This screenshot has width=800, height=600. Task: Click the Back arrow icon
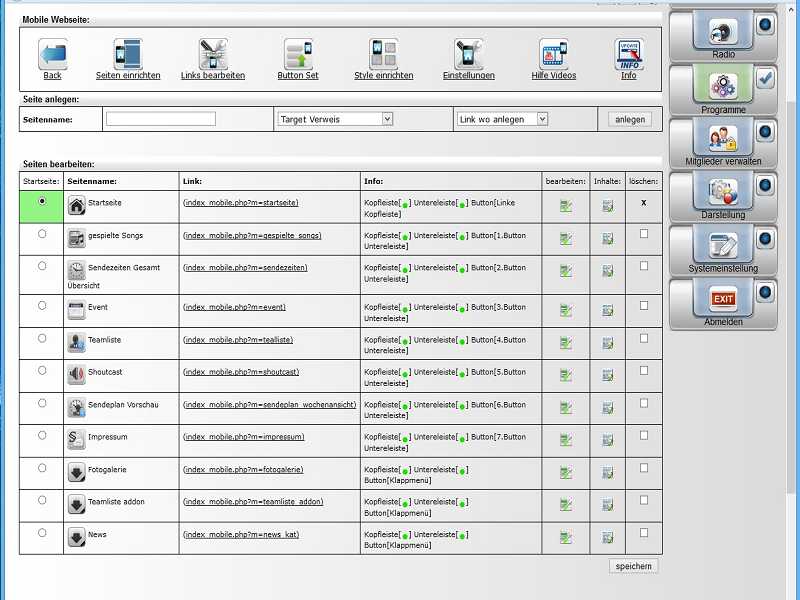[x=53, y=54]
